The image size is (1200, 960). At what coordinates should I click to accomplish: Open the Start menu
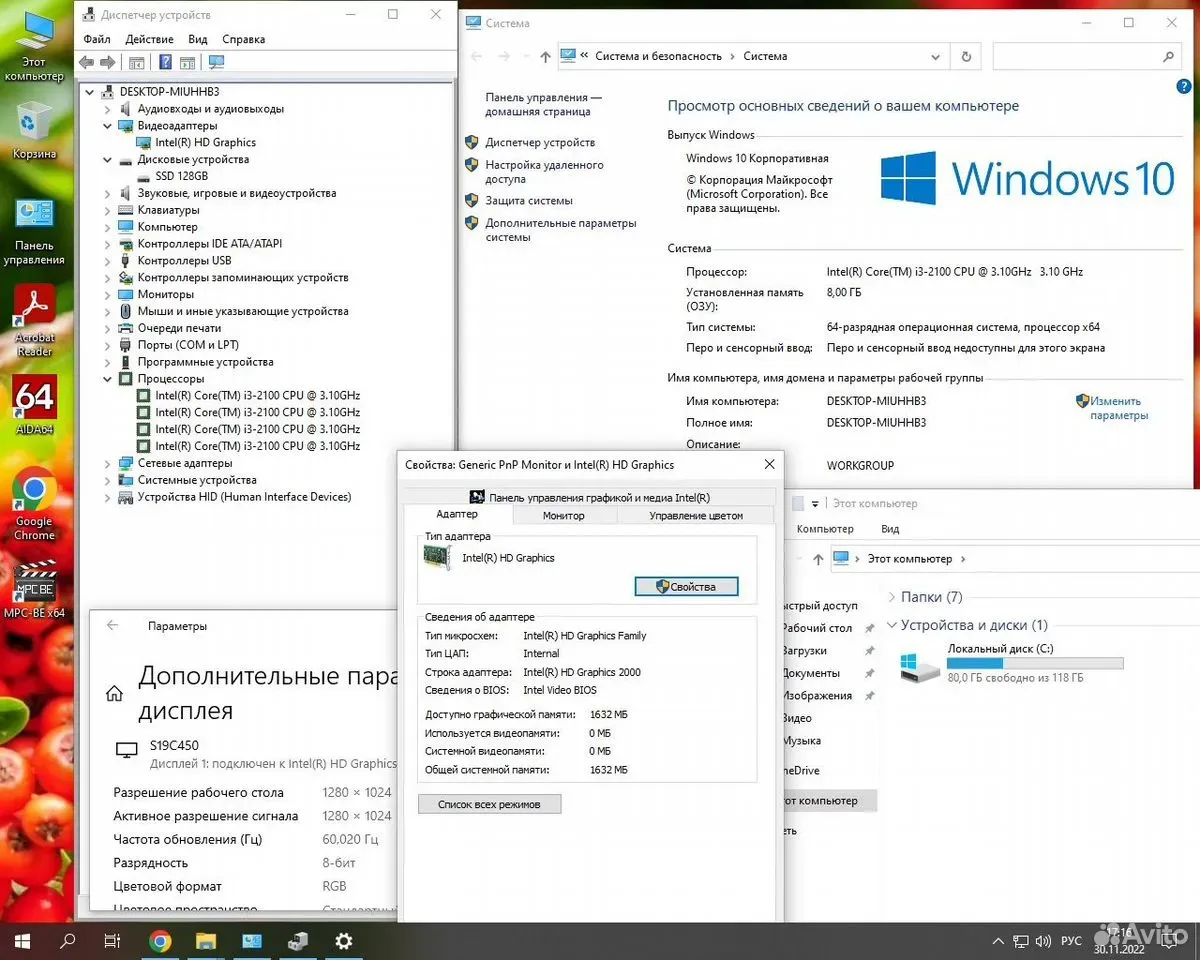(x=22, y=941)
